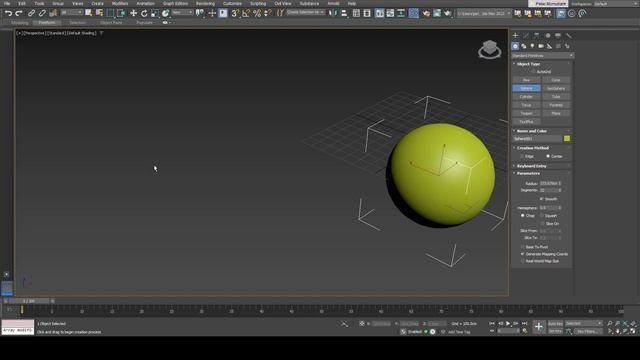Image resolution: width=640 pixels, height=360 pixels.
Task: Click the Box primitive button
Action: [527, 80]
